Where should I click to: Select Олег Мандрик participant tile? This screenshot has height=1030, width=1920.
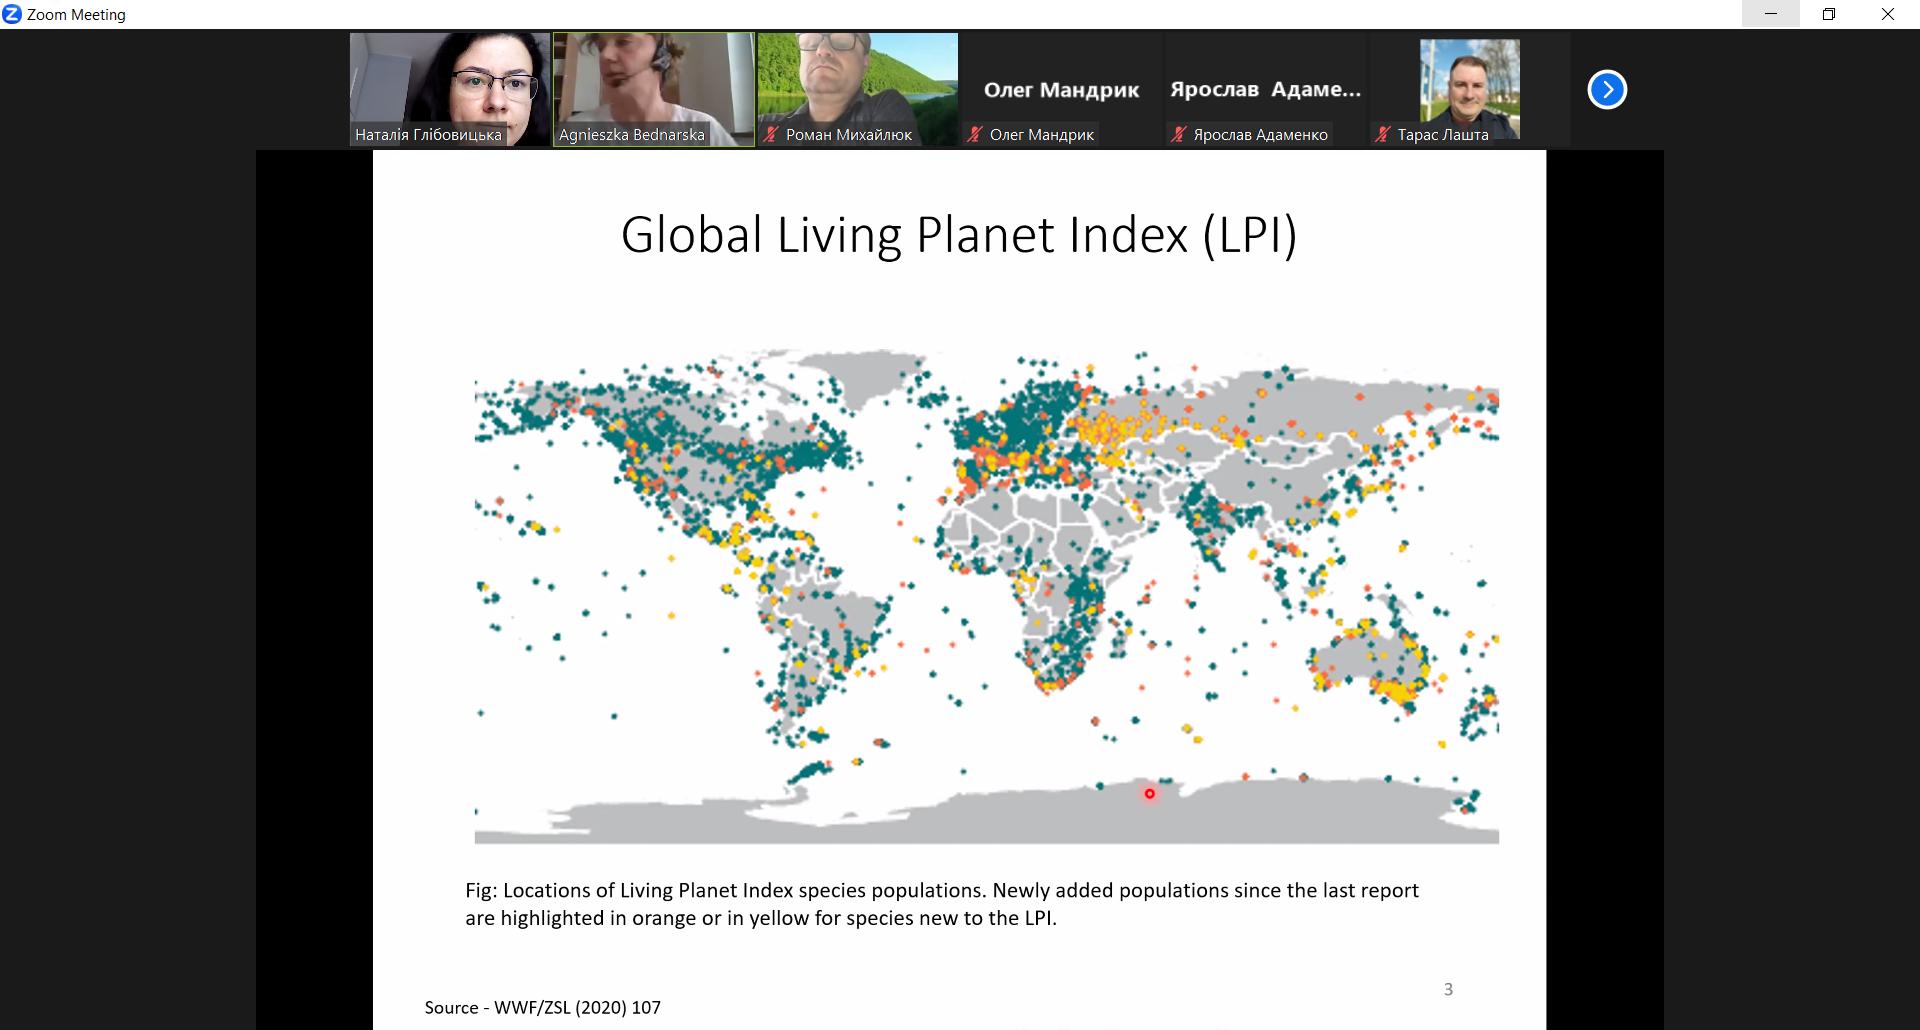pos(1062,90)
